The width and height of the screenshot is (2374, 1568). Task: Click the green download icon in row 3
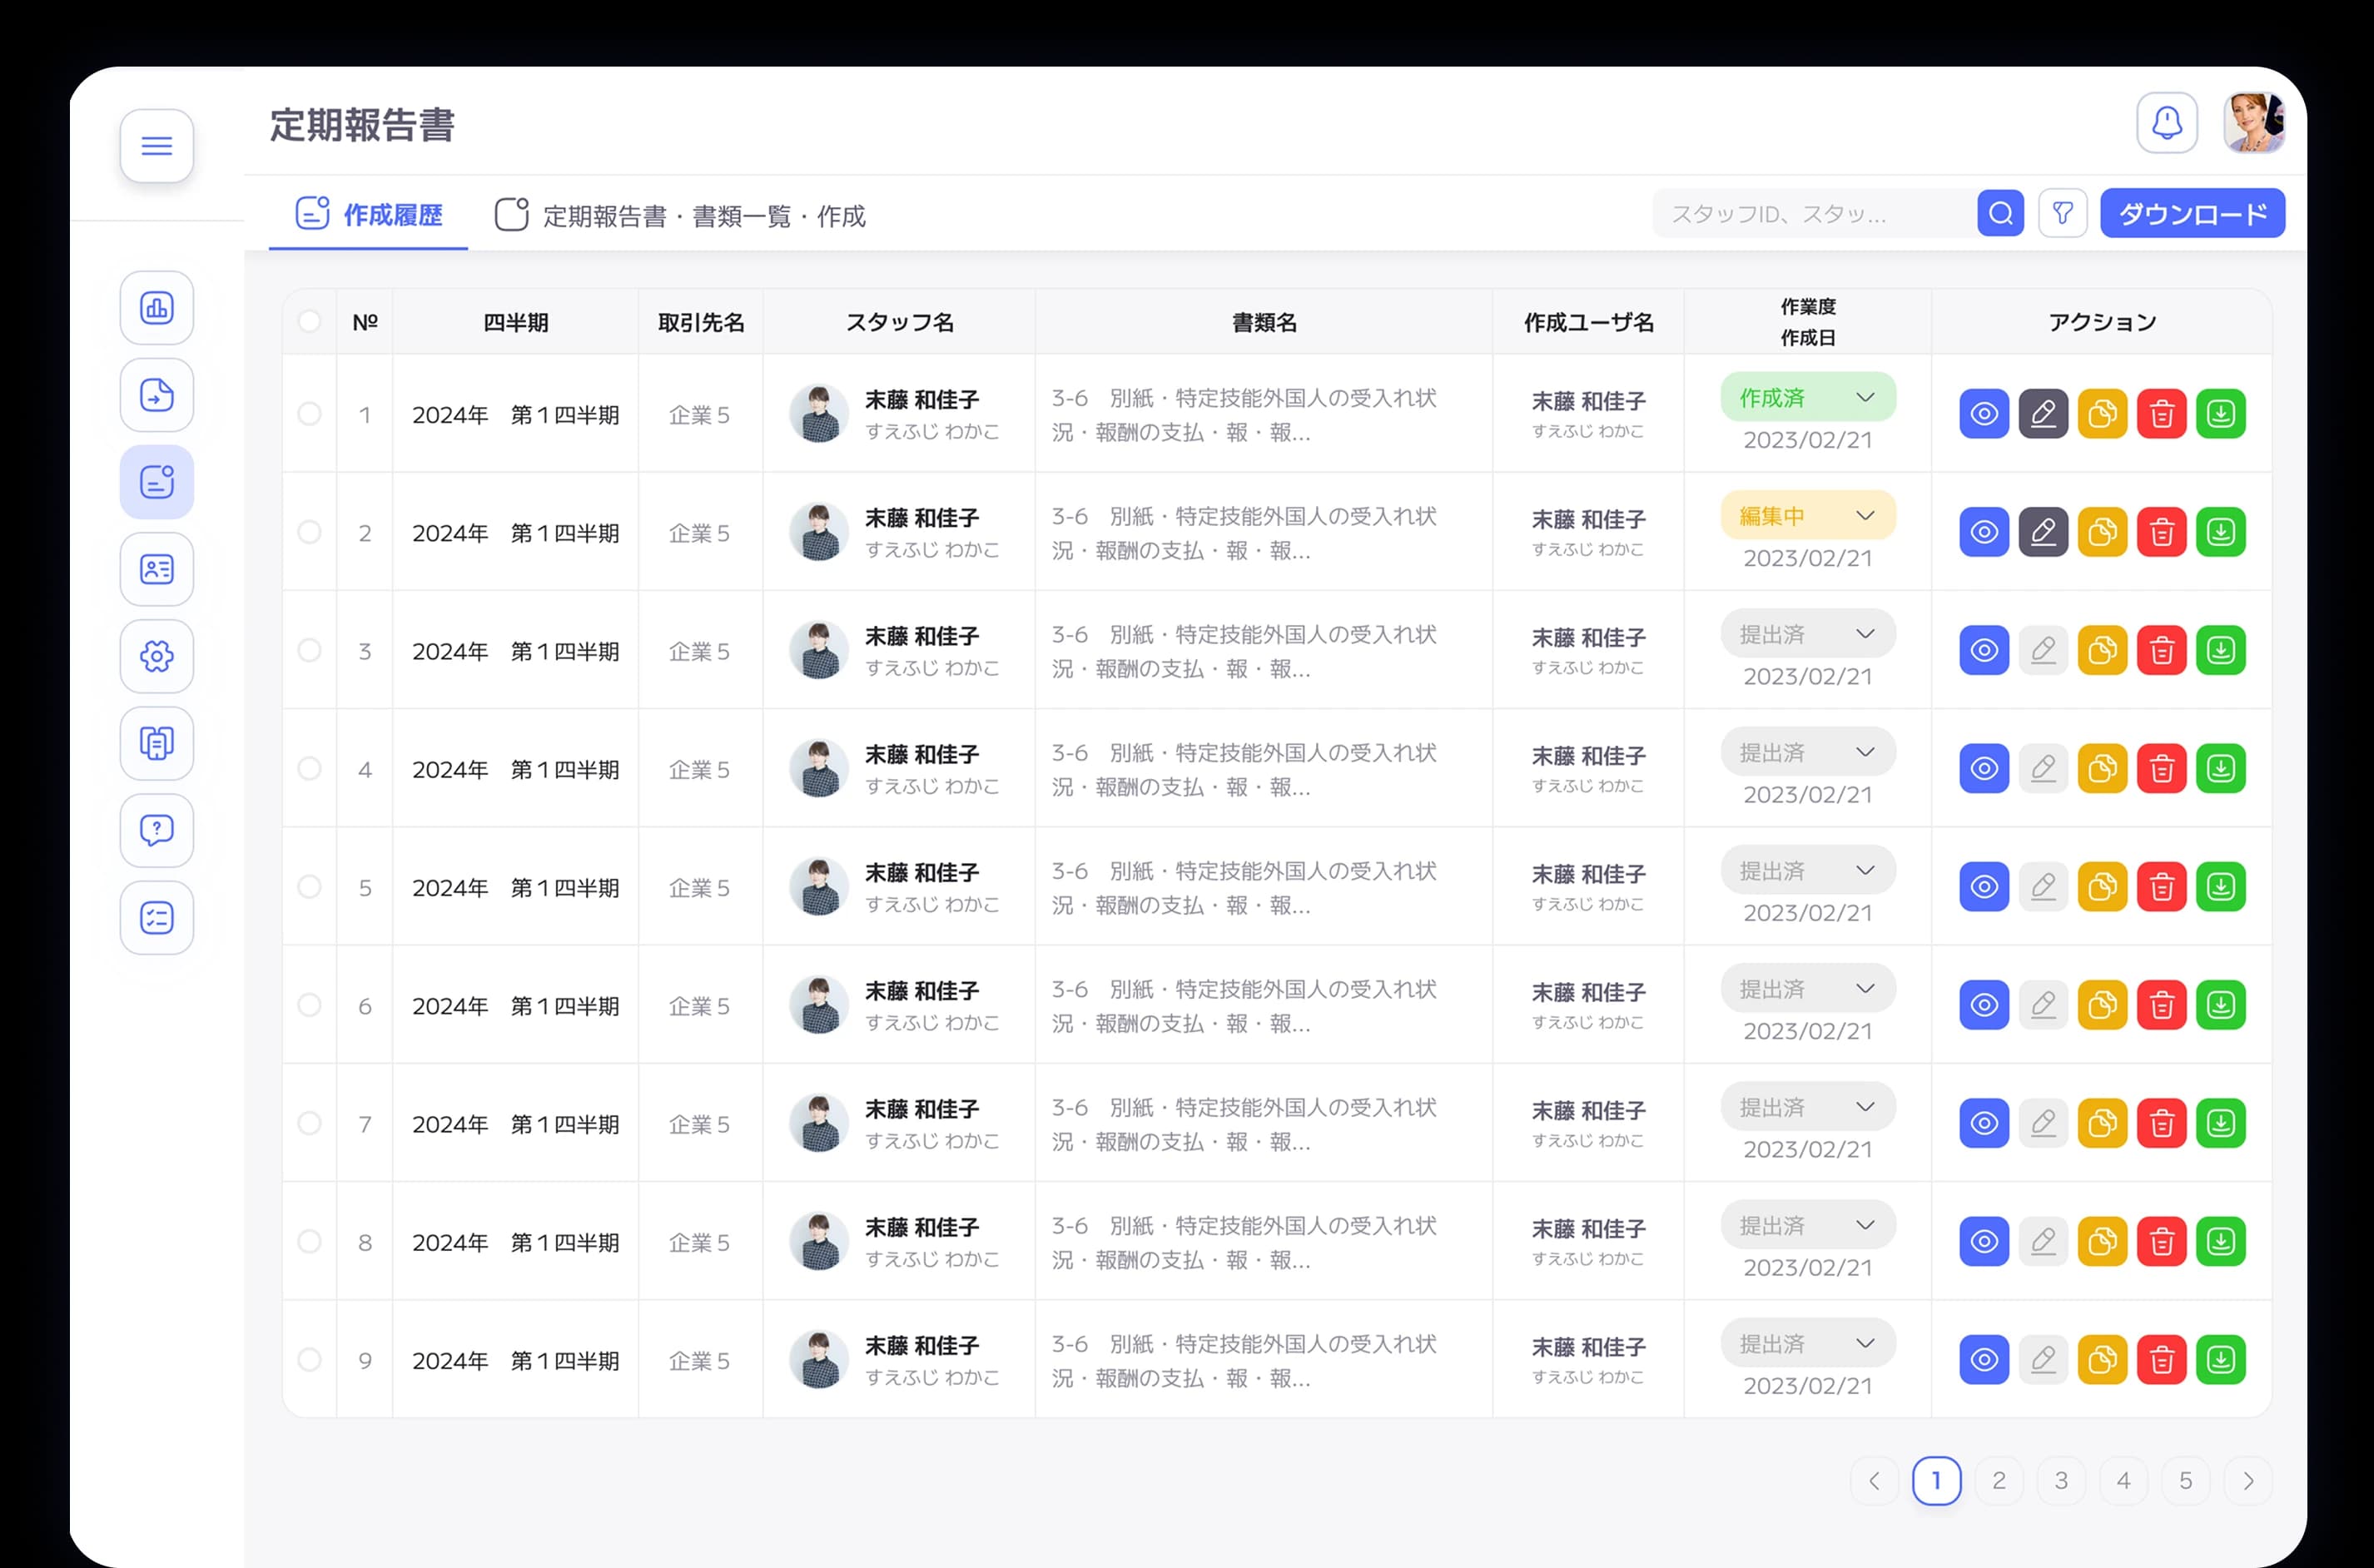(x=2220, y=650)
